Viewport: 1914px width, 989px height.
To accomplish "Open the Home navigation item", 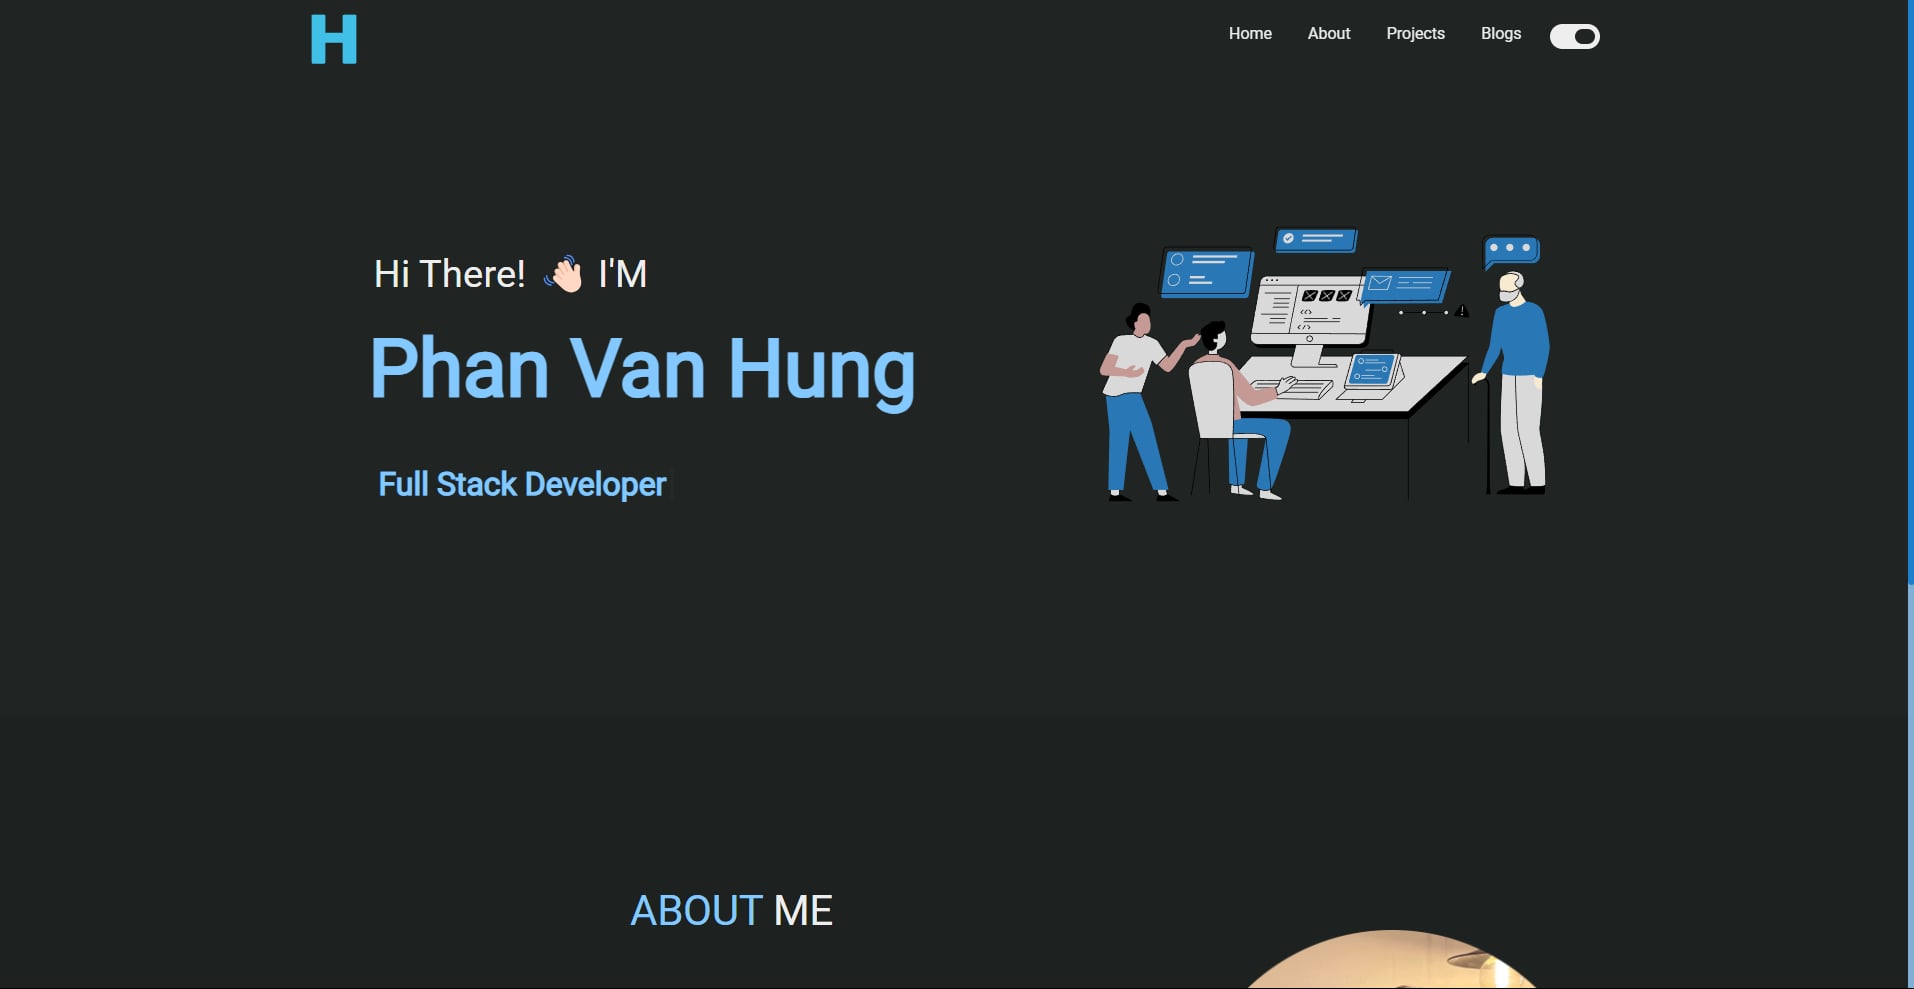I will click(x=1249, y=33).
